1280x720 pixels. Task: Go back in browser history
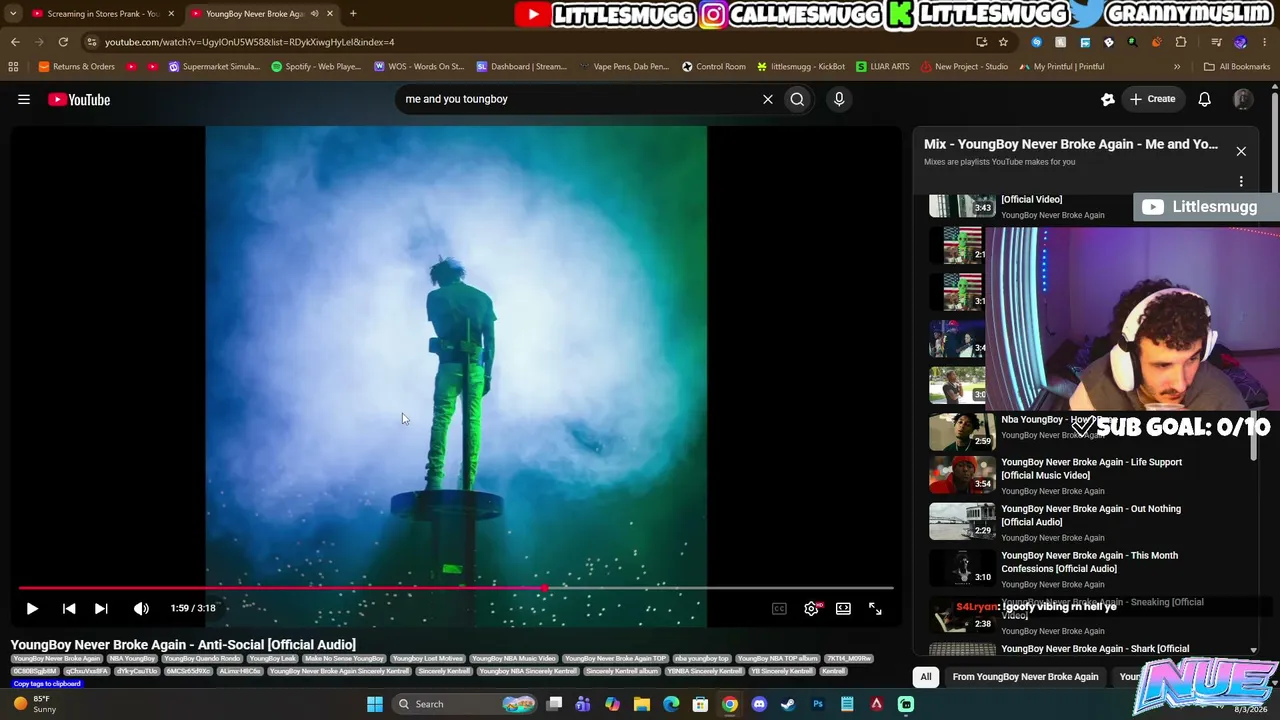coord(15,42)
